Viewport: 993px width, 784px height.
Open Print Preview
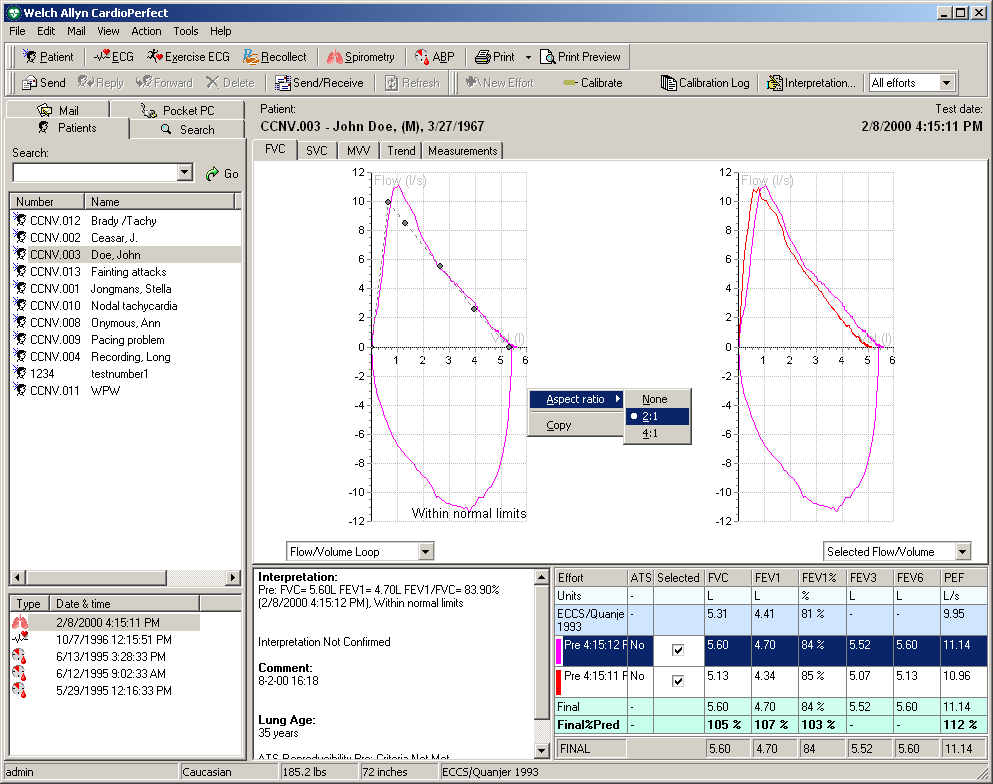580,57
